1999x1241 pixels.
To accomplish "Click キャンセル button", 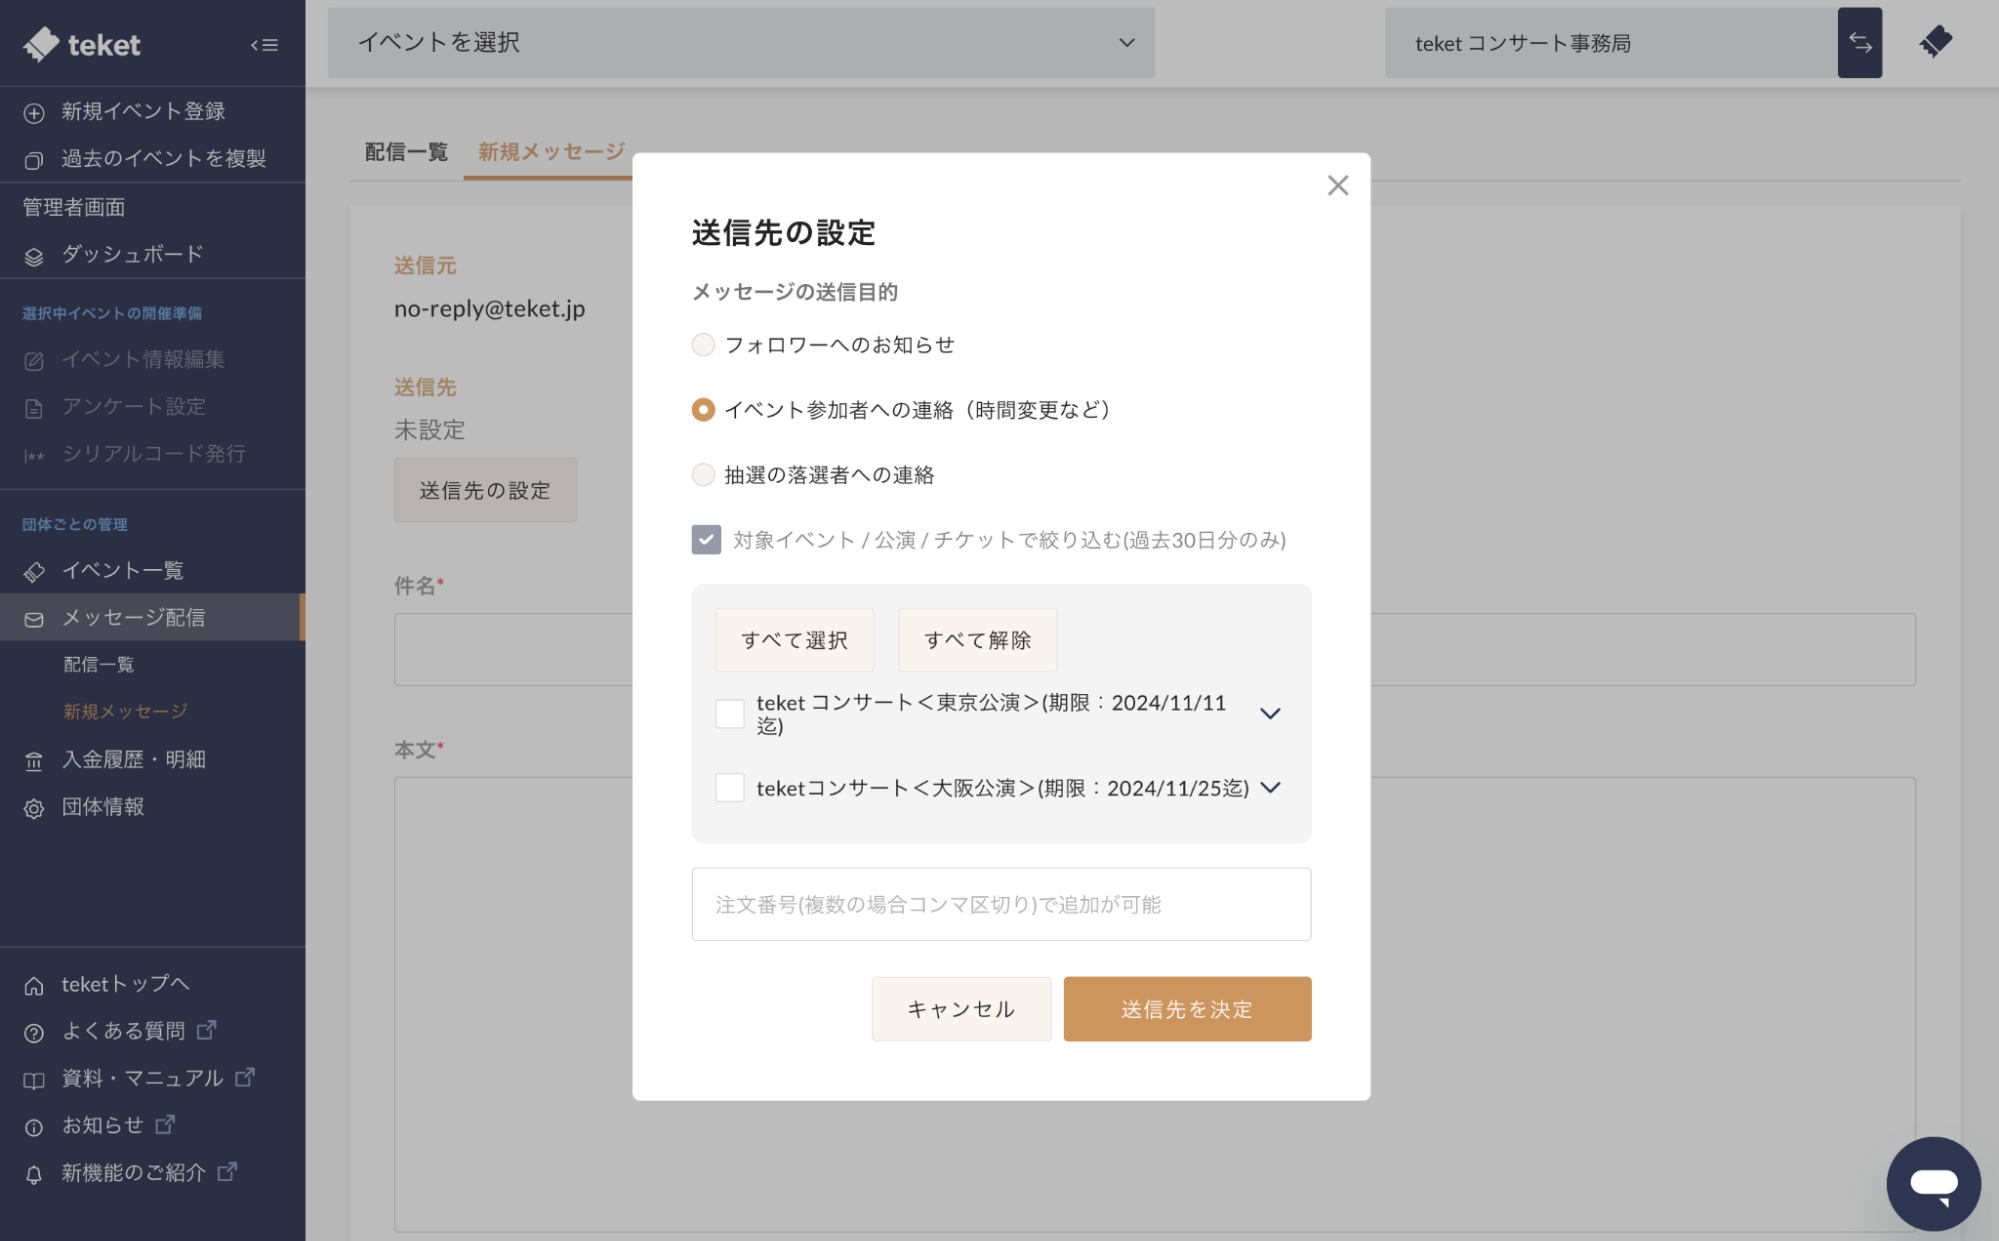I will [961, 1009].
